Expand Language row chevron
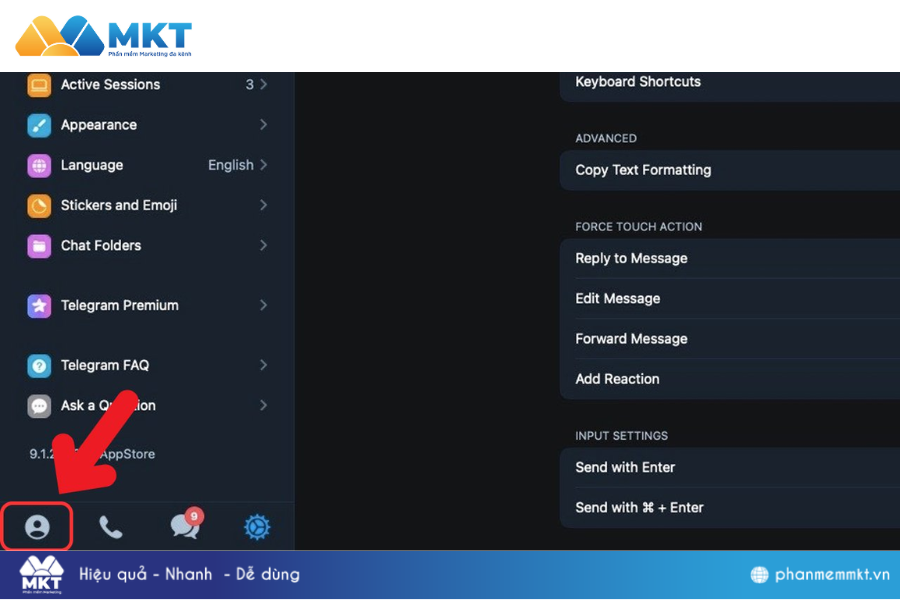Viewport: 900px width, 600px height. (263, 165)
